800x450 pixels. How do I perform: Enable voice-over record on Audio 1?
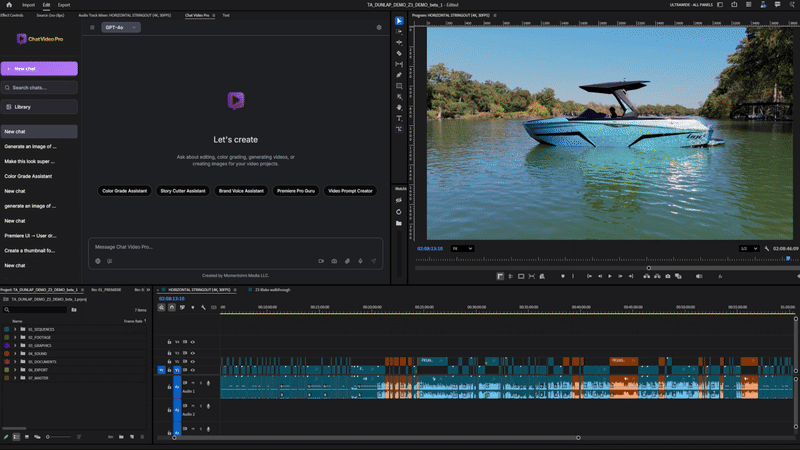click(x=208, y=383)
